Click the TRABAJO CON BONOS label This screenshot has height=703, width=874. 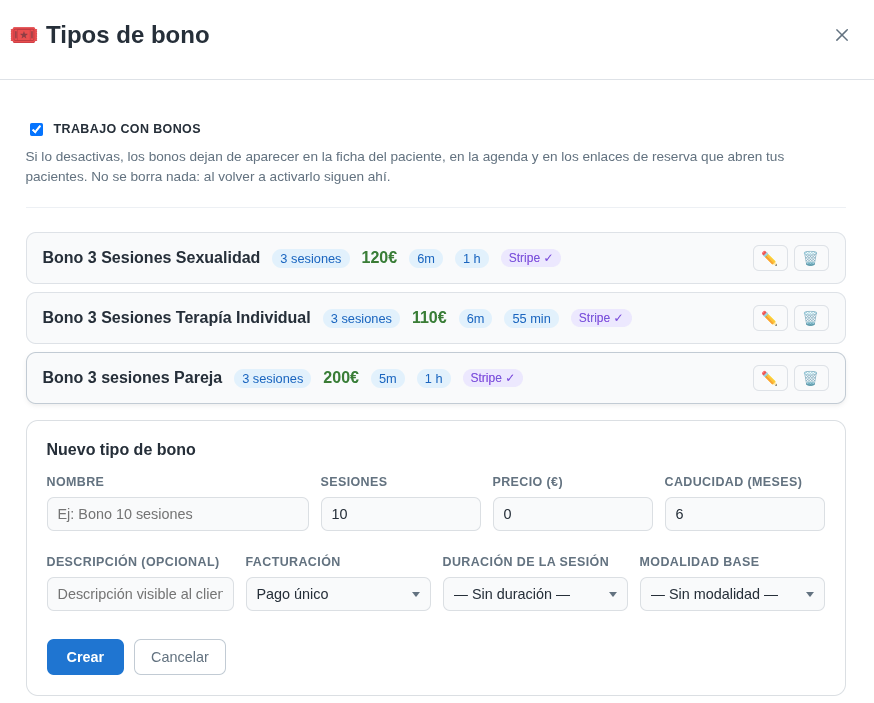pos(127,129)
